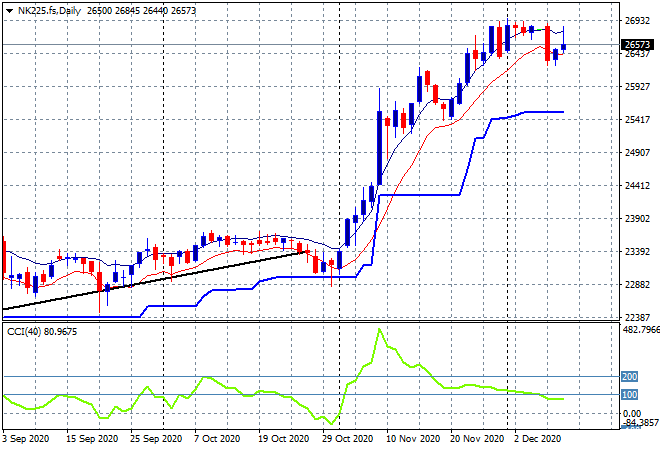The height and width of the screenshot is (450, 660).
Task: Click the 25927 price axis label
Action: pyautogui.click(x=637, y=87)
